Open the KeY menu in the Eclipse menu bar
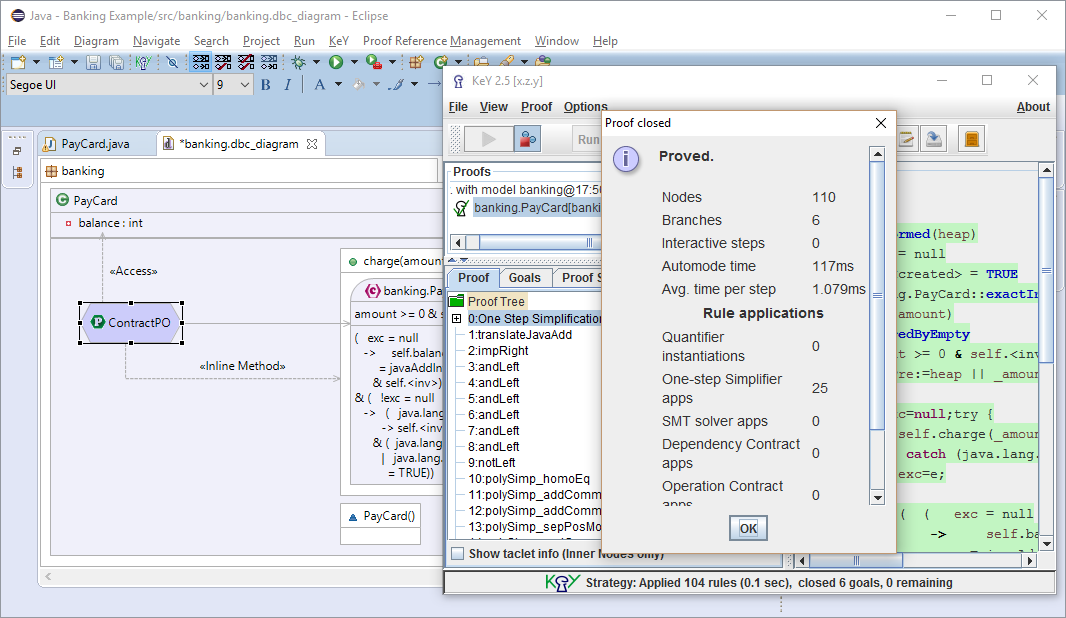Screen dimensions: 1066x618 coord(339,41)
